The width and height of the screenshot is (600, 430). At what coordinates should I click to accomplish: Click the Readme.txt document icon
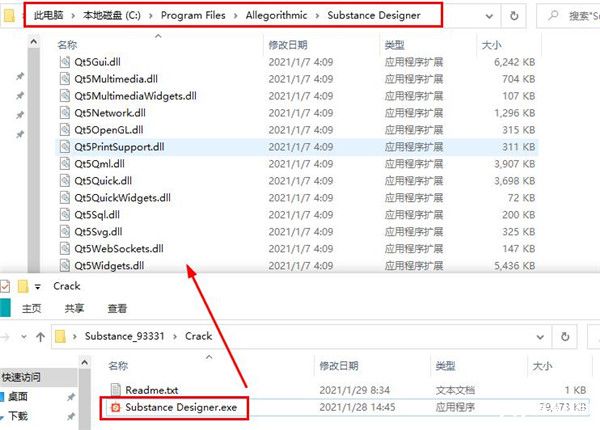[x=116, y=390]
